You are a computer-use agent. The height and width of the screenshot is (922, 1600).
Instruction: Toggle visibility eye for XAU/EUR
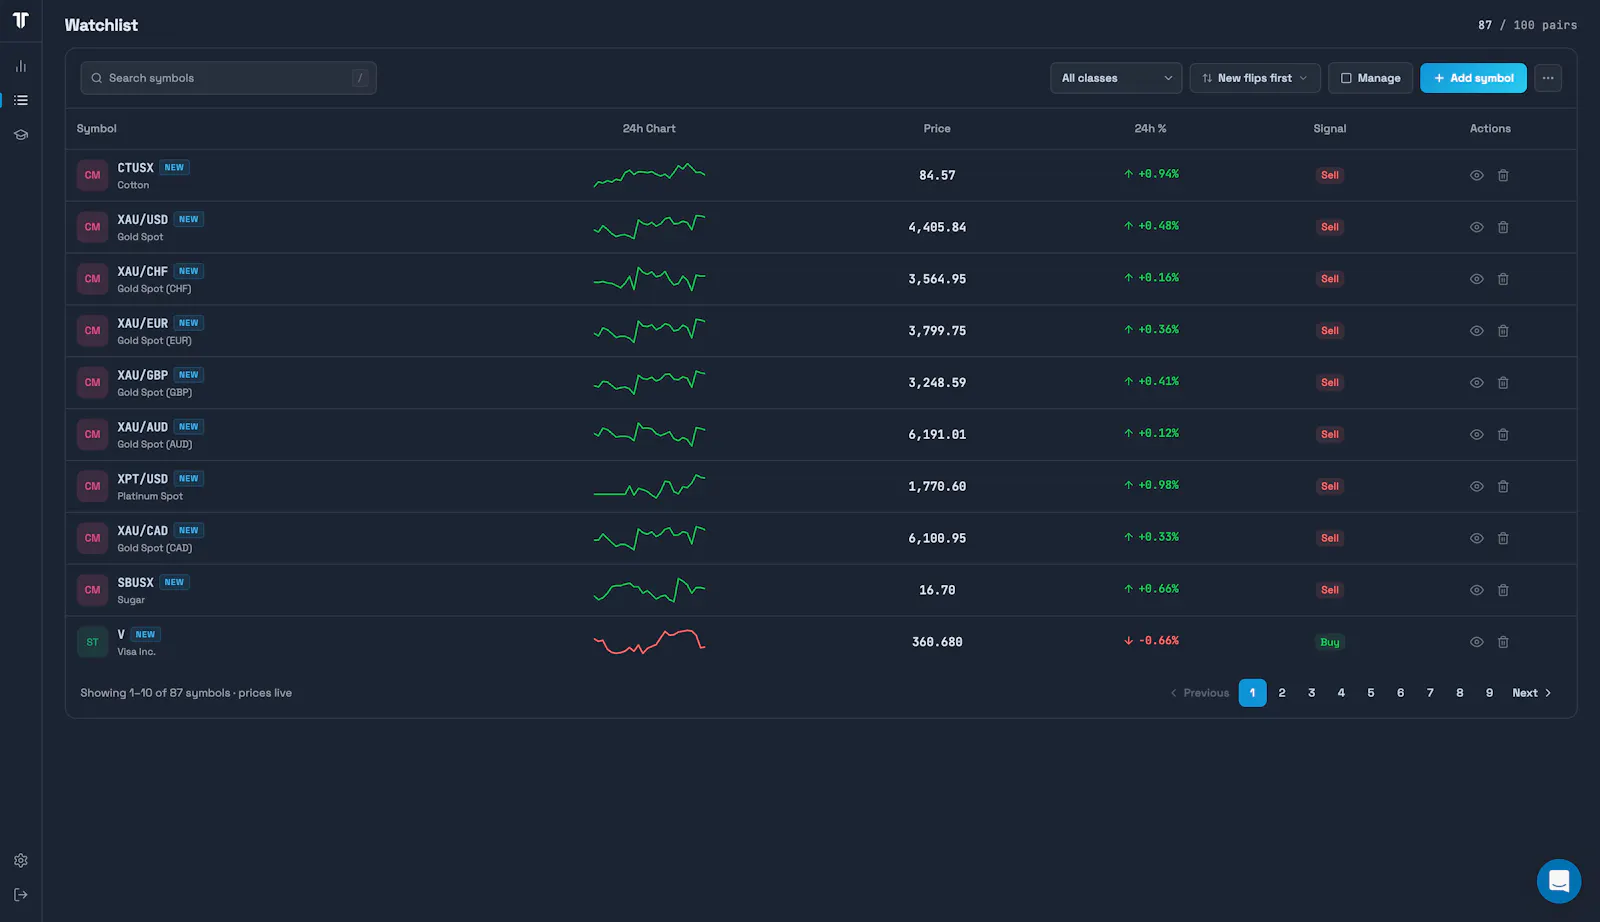1476,331
